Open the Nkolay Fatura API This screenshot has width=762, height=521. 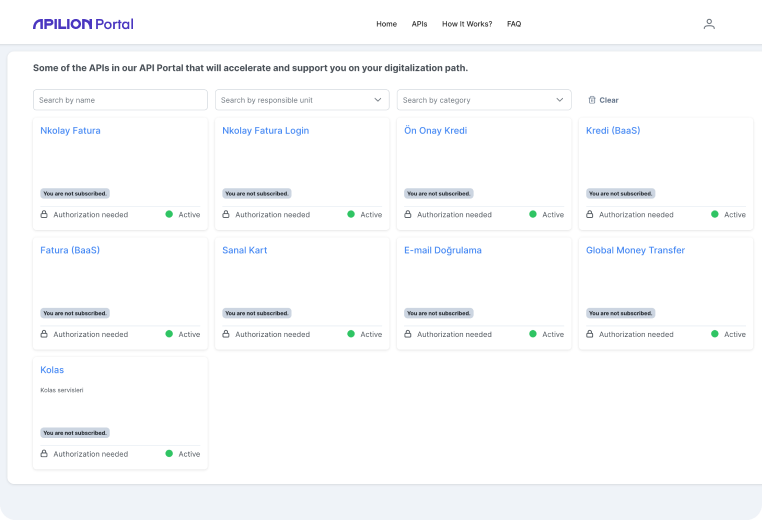point(70,130)
